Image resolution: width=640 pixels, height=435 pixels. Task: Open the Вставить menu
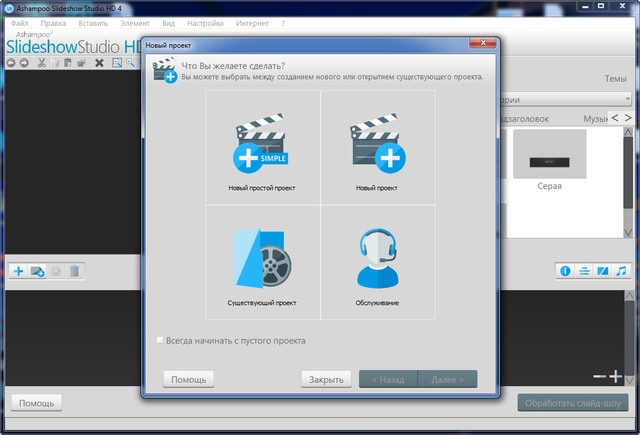pos(93,23)
